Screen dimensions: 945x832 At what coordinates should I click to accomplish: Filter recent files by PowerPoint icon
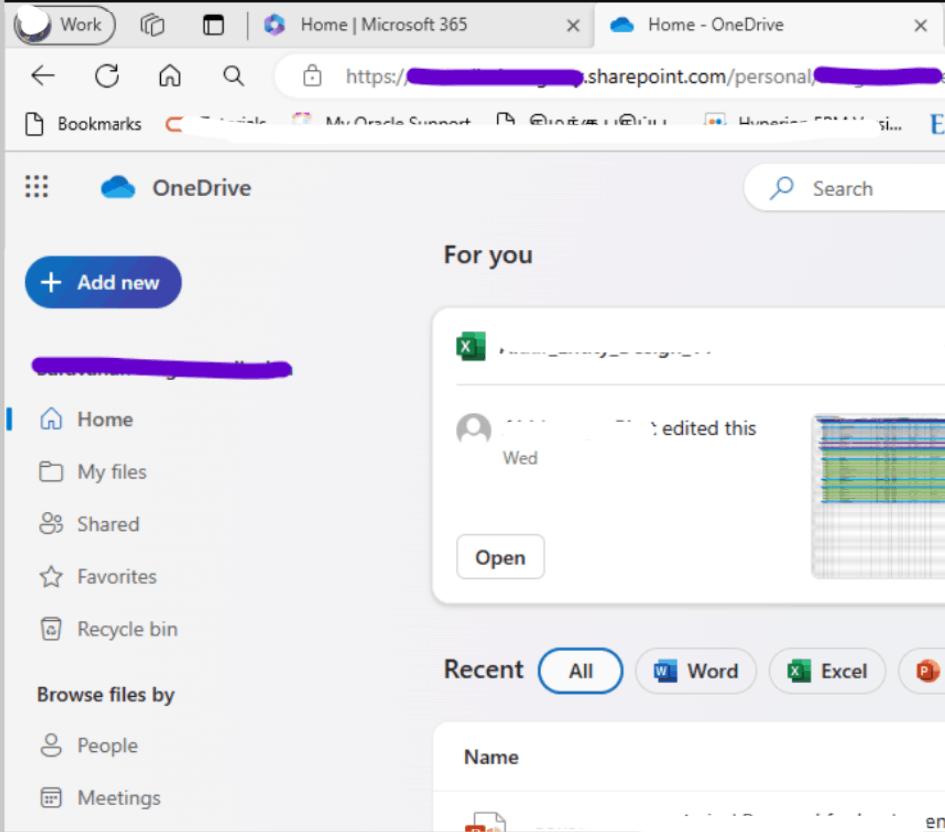926,671
